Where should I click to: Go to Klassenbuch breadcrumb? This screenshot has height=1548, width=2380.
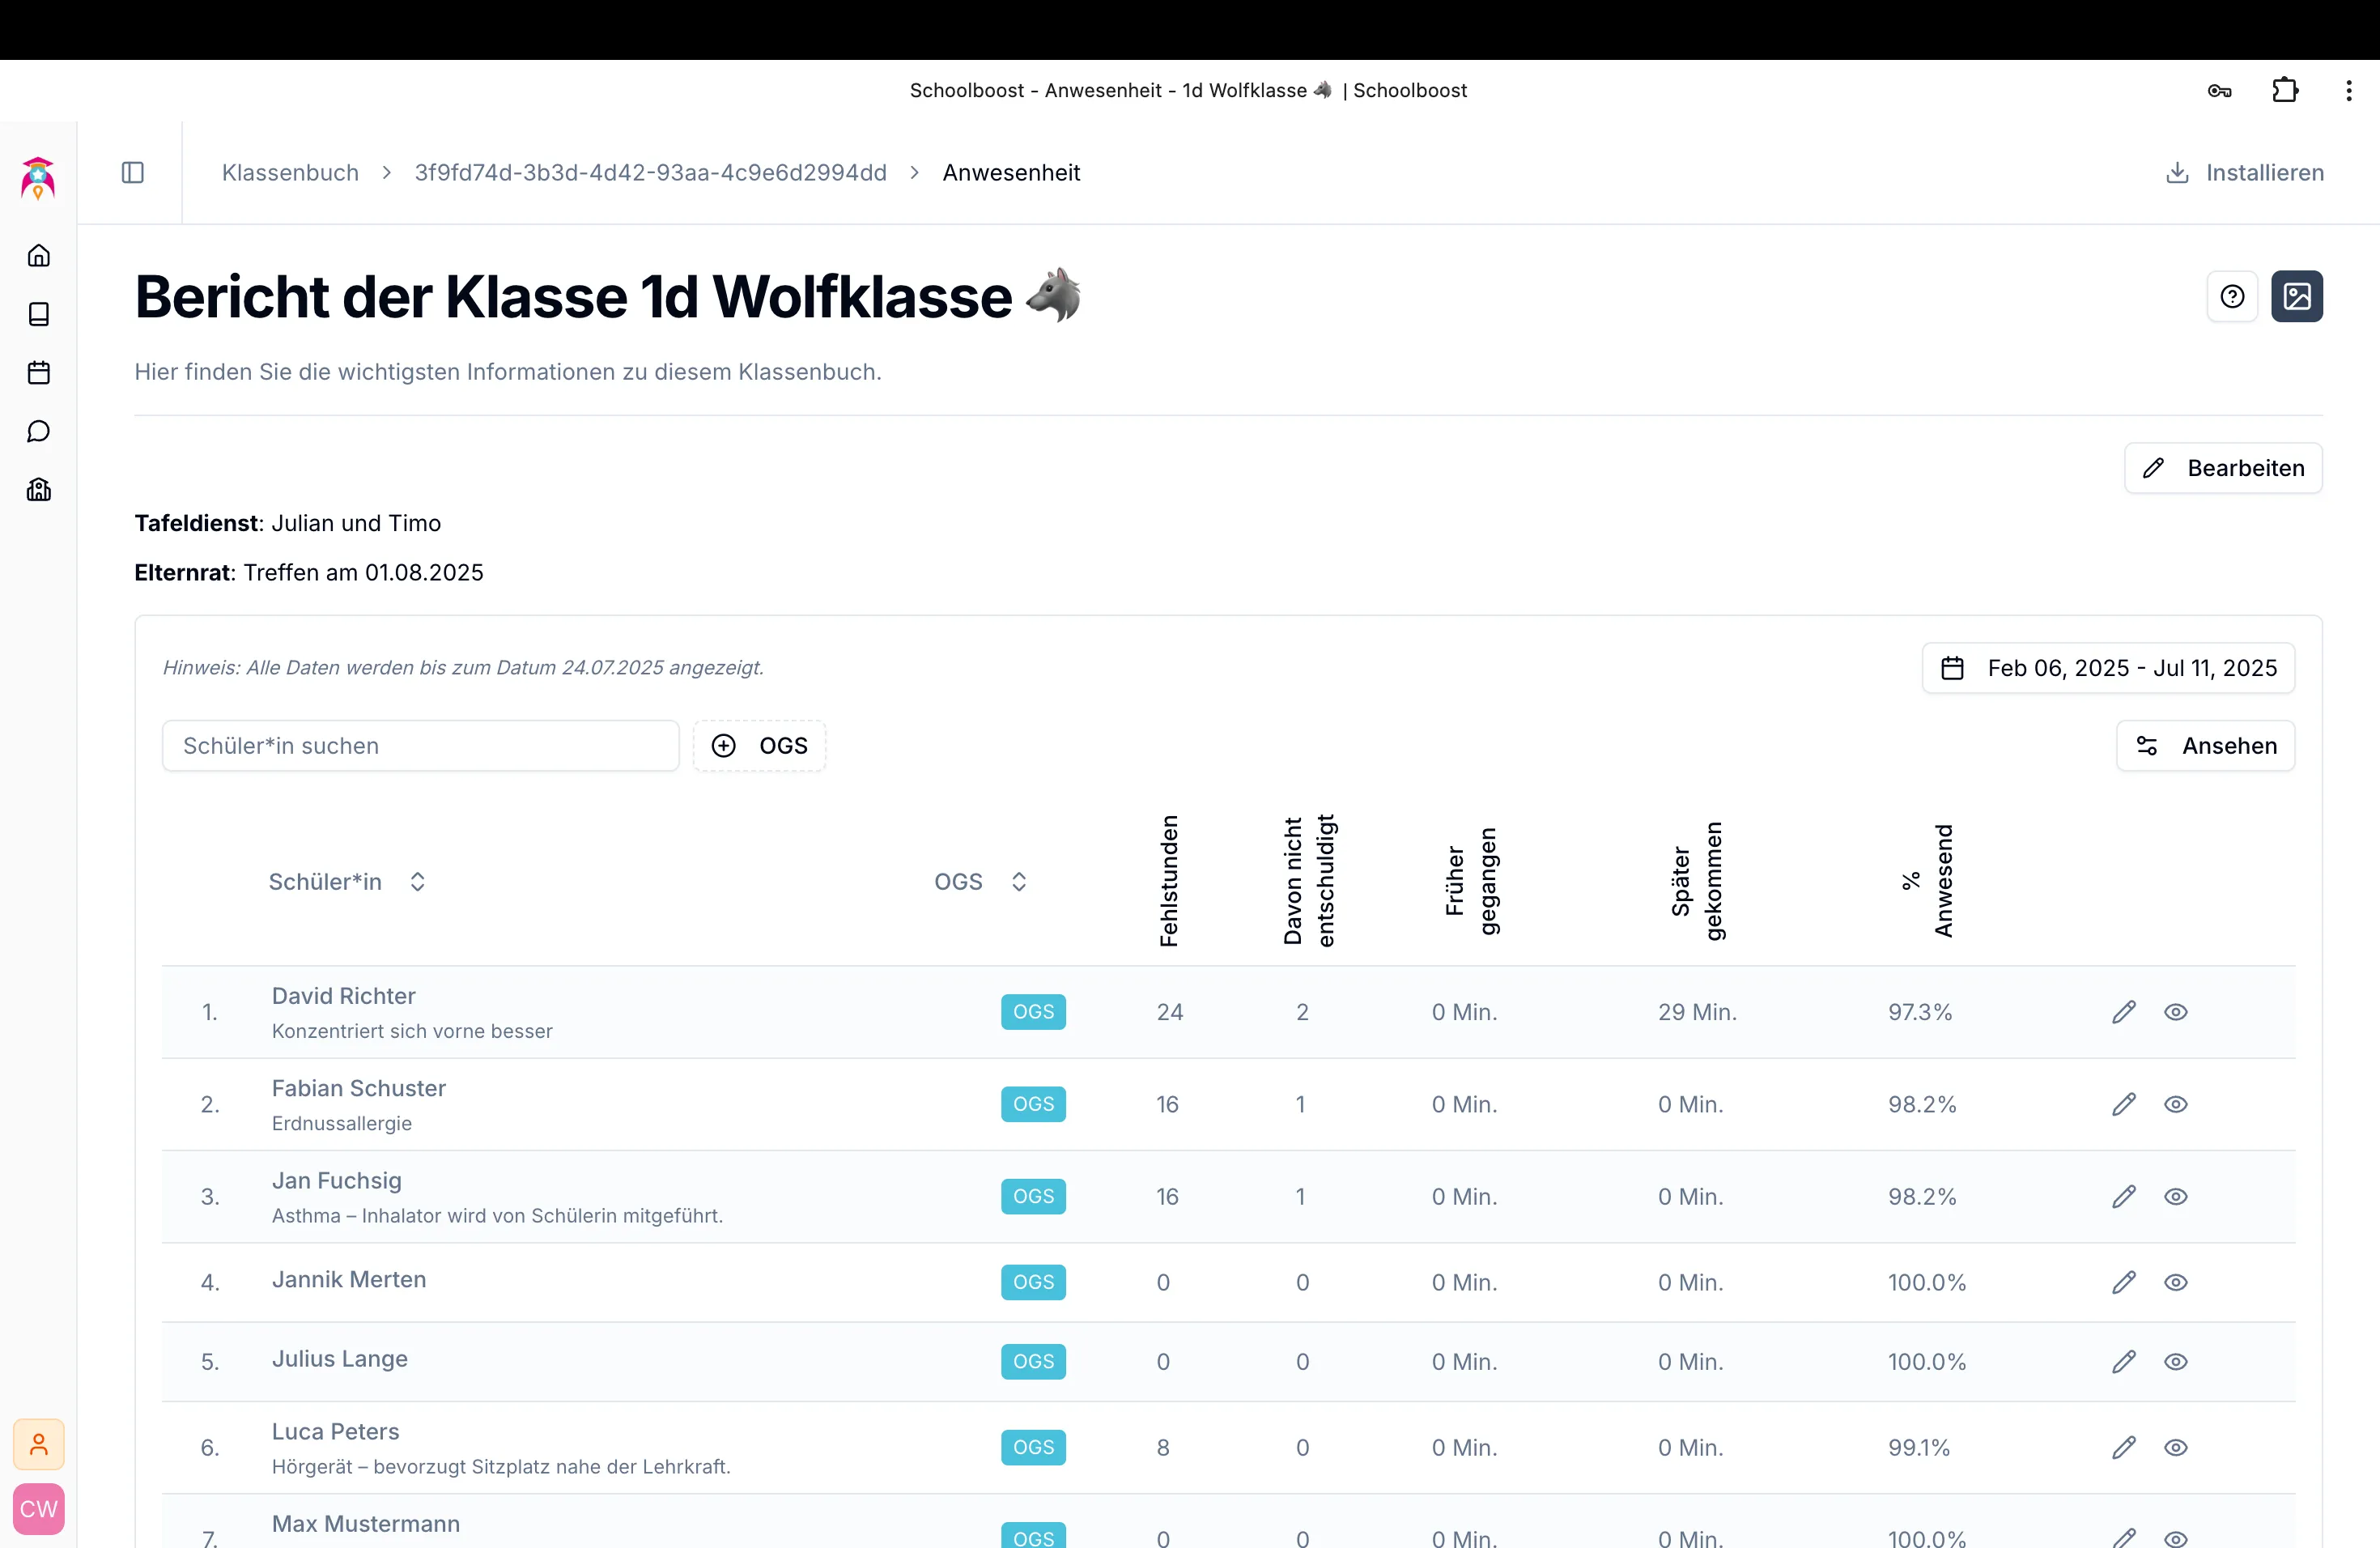point(290,173)
